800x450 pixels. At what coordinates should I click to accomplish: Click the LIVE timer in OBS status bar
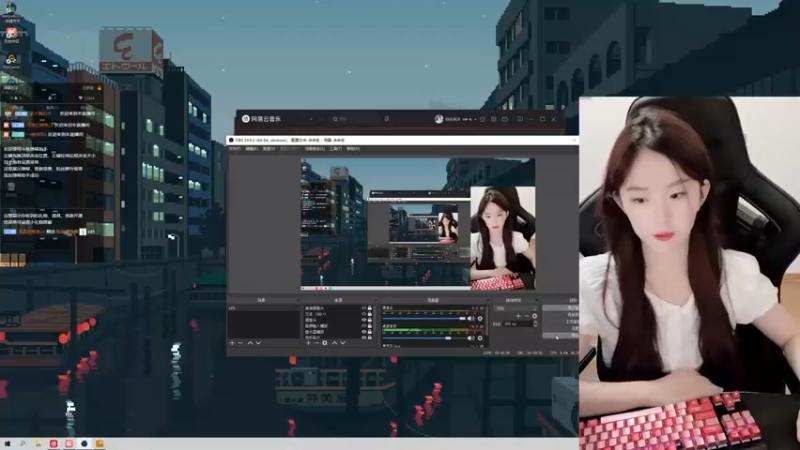pyautogui.click(x=496, y=353)
